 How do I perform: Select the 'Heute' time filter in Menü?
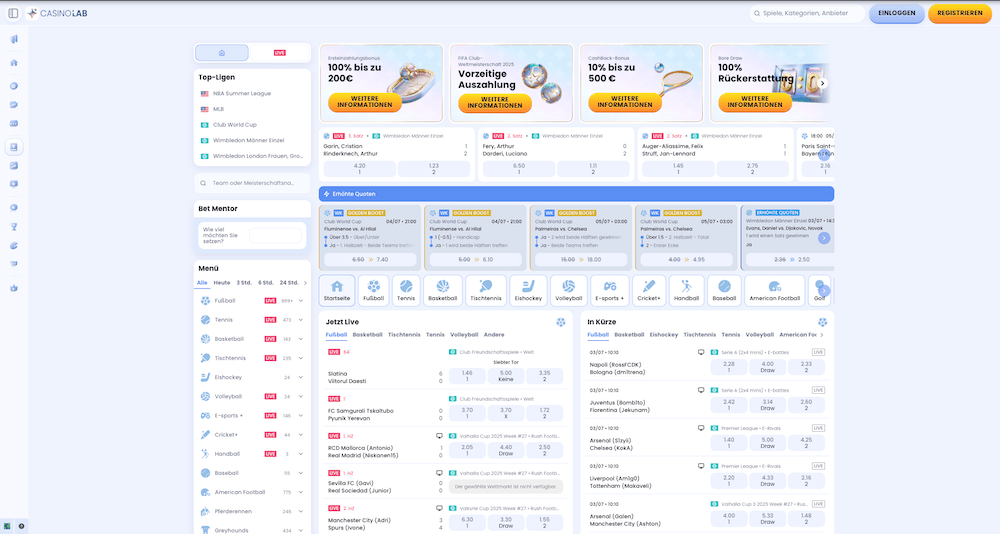pyautogui.click(x=221, y=283)
